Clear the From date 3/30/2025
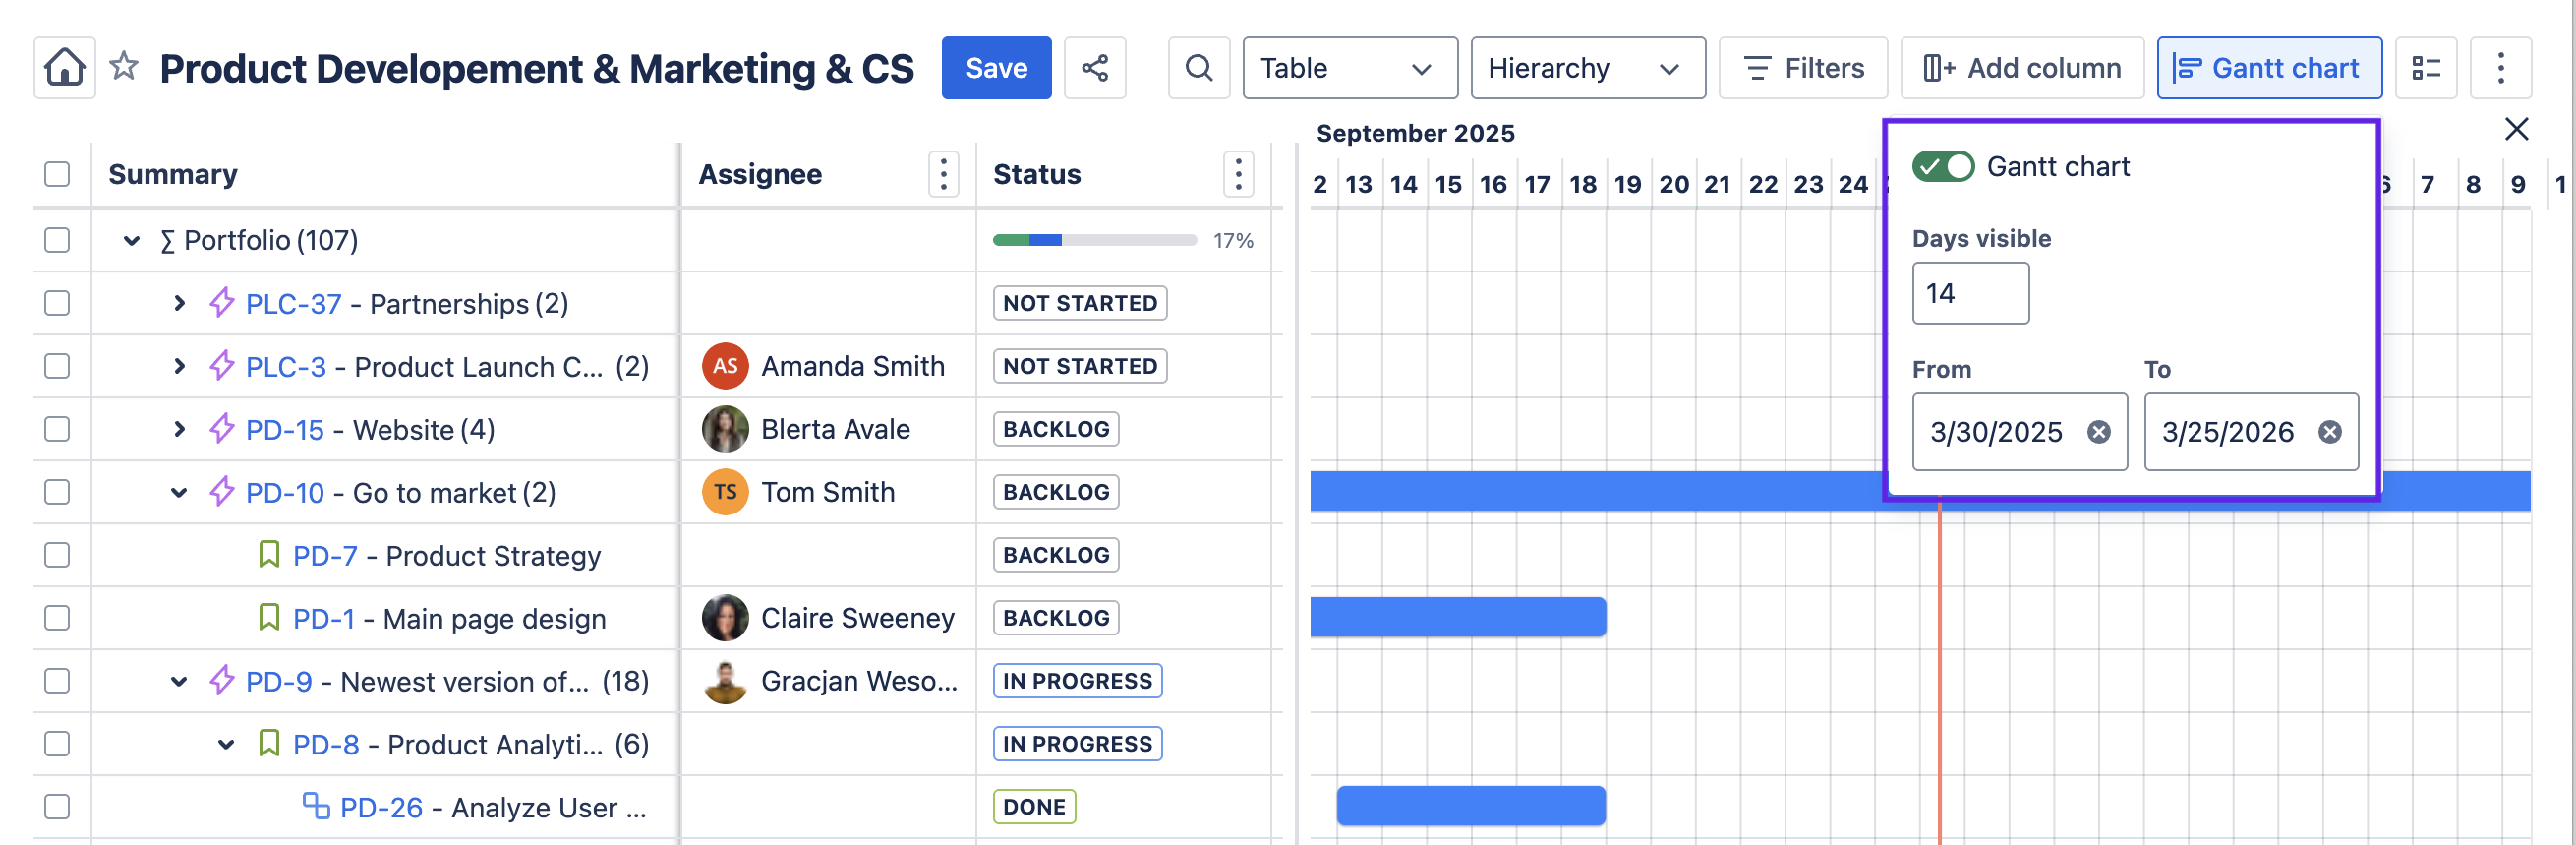 (x=2098, y=432)
